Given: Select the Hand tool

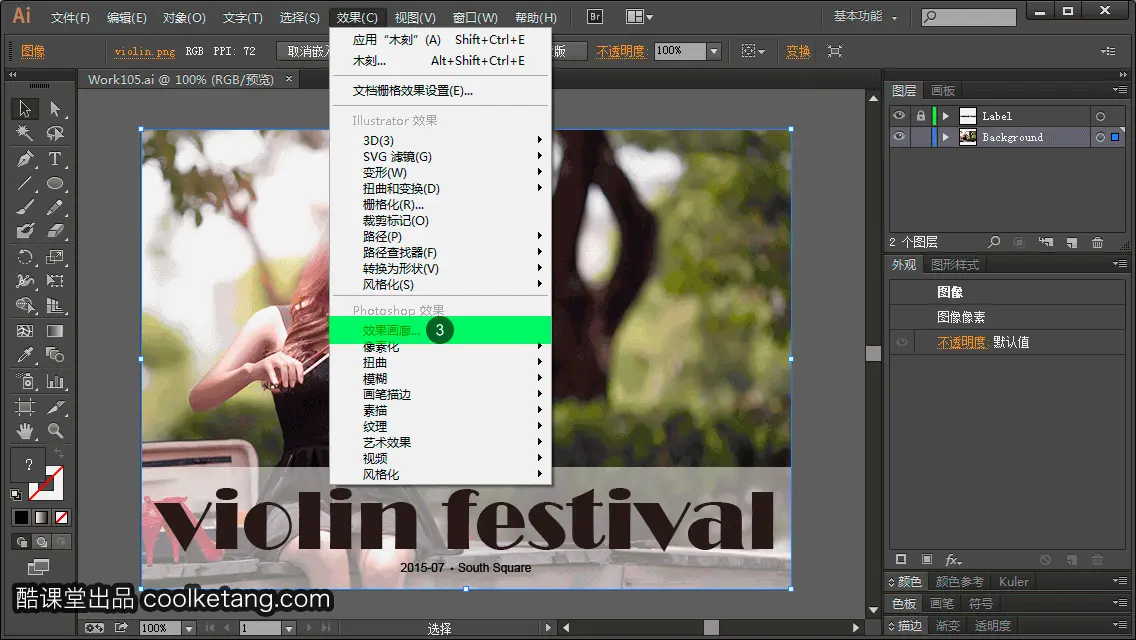Looking at the screenshot, I should pyautogui.click(x=25, y=431).
